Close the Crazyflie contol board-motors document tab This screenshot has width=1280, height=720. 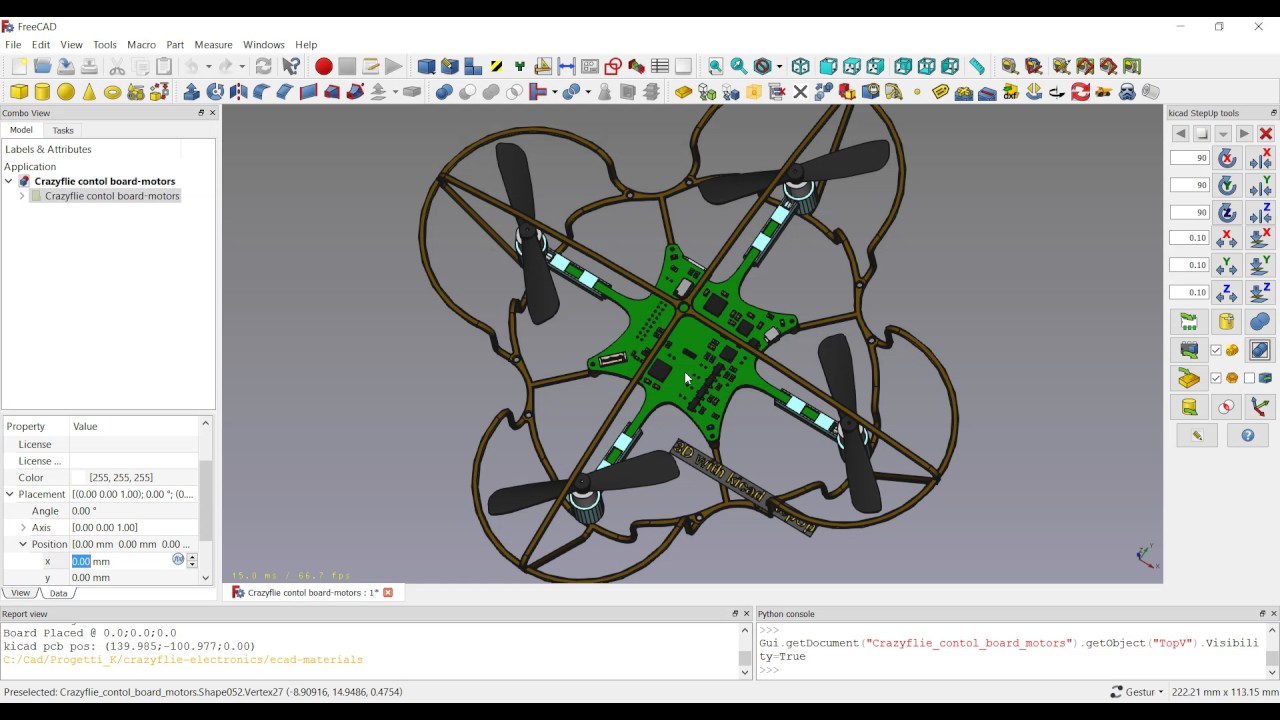click(x=388, y=593)
